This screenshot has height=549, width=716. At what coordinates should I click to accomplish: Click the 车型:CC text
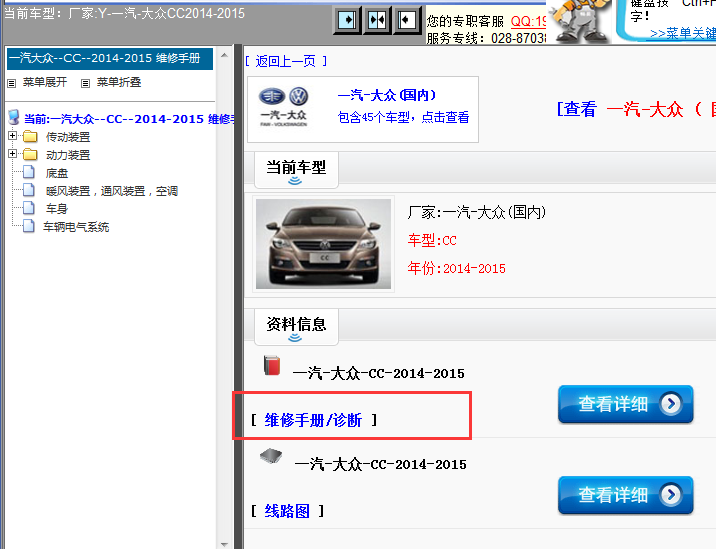[x=432, y=240]
